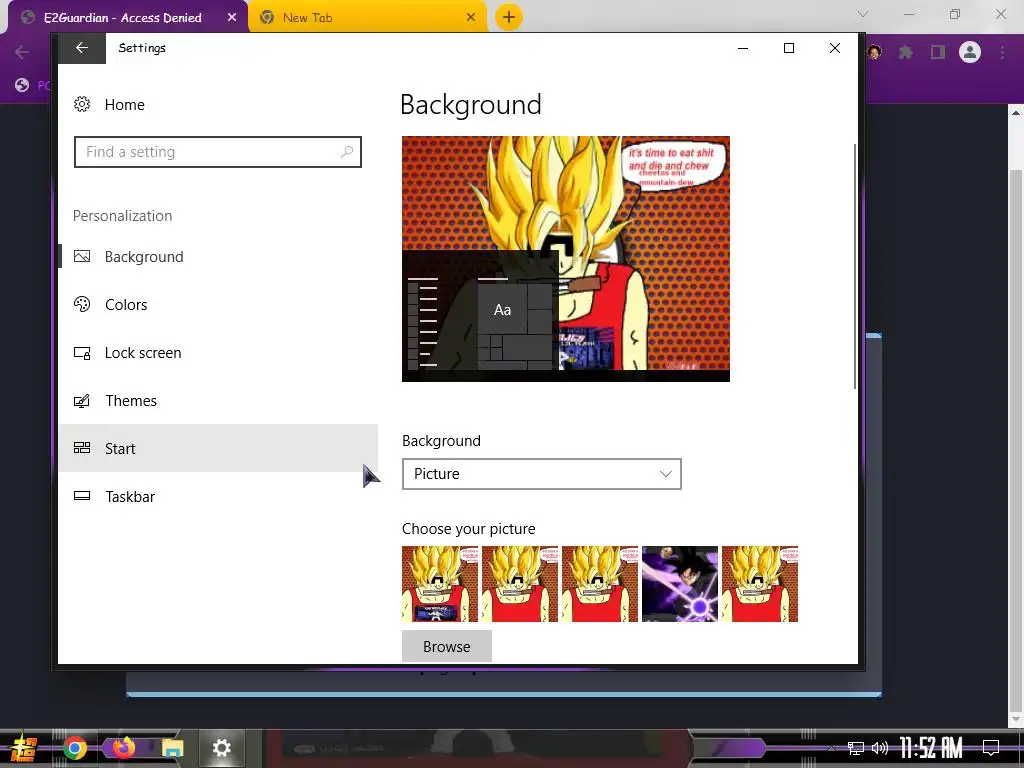Click the Settings window vertical scrollbar

(x=854, y=266)
